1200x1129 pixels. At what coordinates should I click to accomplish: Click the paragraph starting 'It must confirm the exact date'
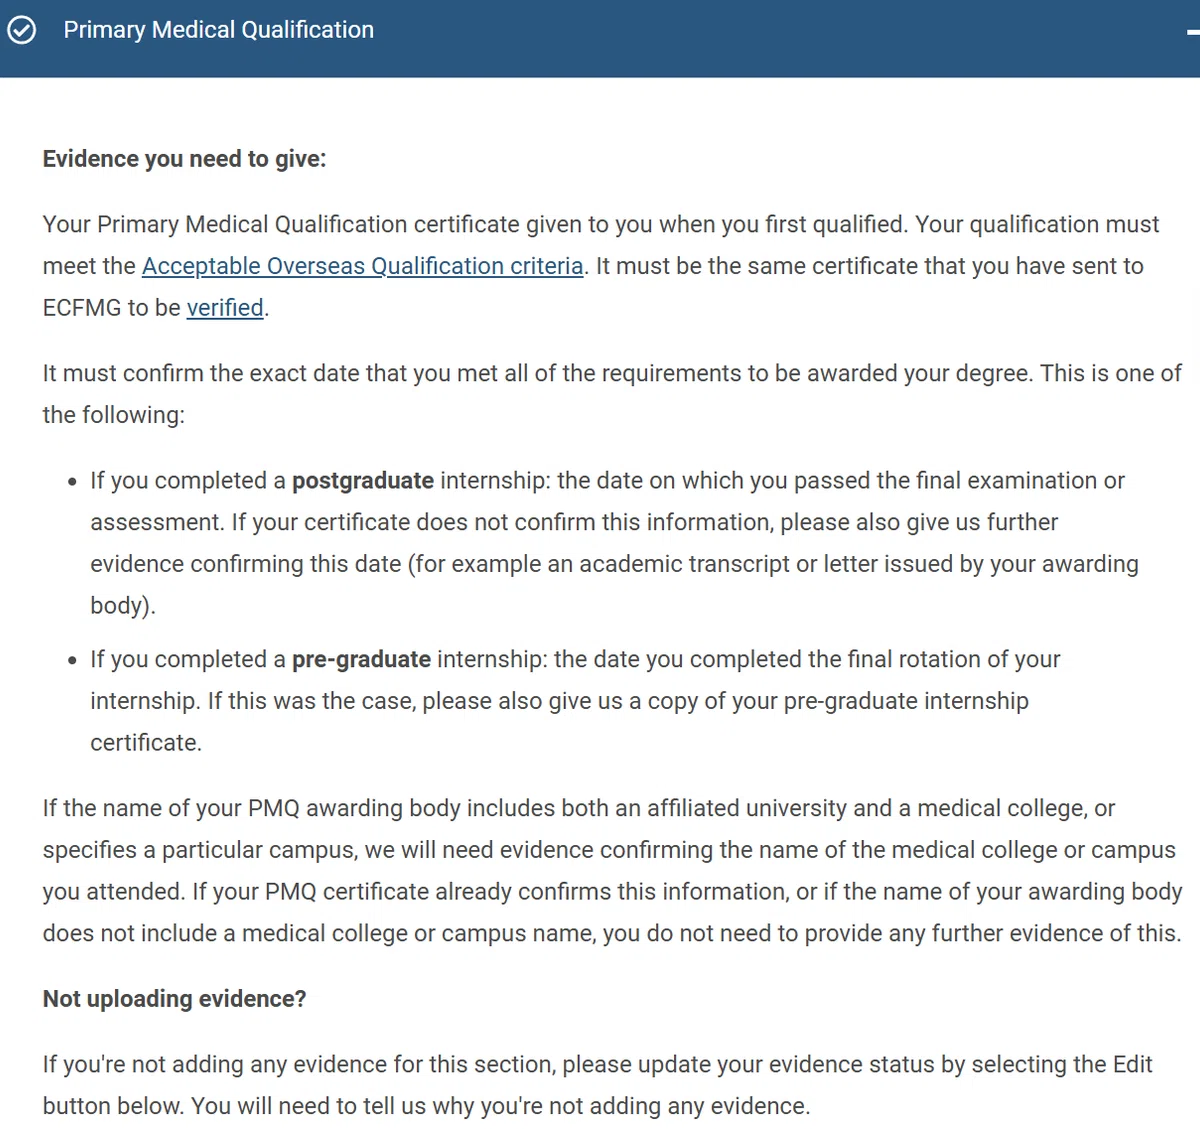[612, 394]
